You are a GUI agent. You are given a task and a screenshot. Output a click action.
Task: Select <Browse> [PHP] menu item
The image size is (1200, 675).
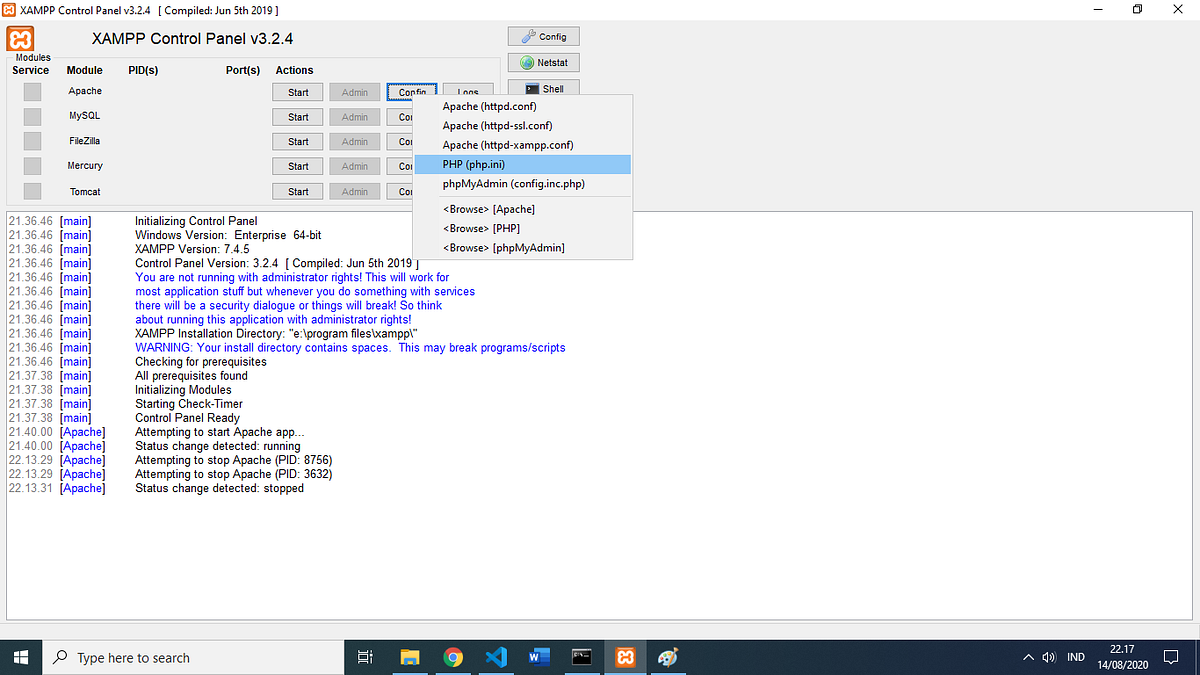coord(522,228)
